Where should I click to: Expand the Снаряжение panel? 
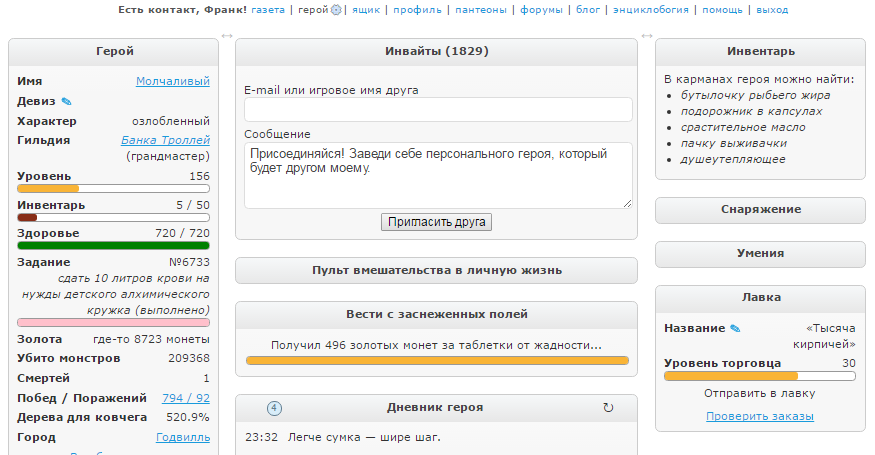click(760, 210)
